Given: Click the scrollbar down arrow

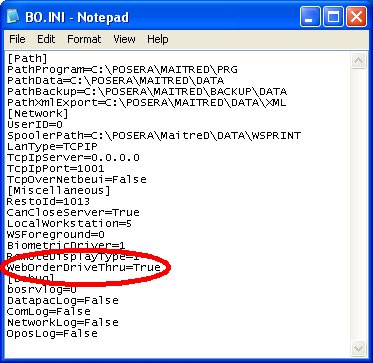Looking at the screenshot, I should coord(358,348).
